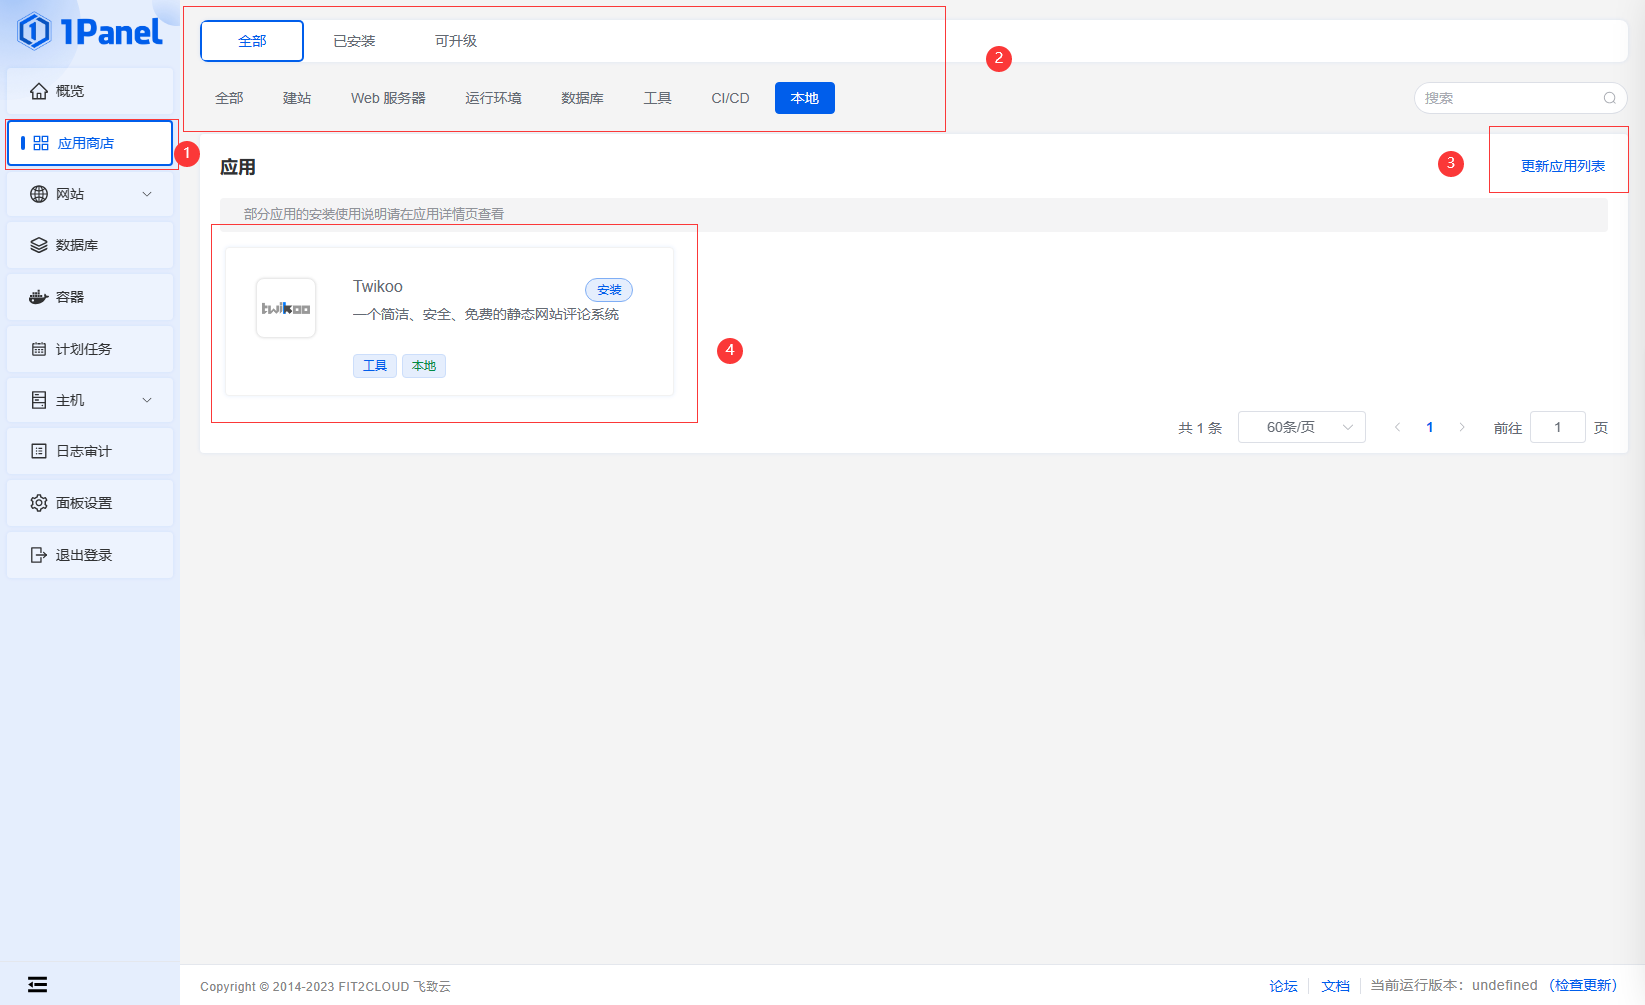Open the 60 per page dropdown
Screen dimensions: 1645x1005
(1301, 427)
